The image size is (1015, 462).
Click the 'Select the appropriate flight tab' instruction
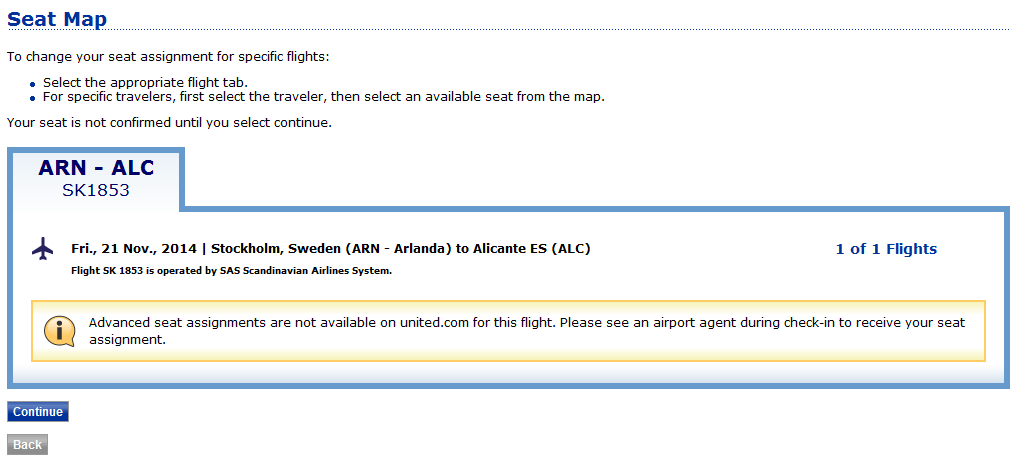coord(145,83)
